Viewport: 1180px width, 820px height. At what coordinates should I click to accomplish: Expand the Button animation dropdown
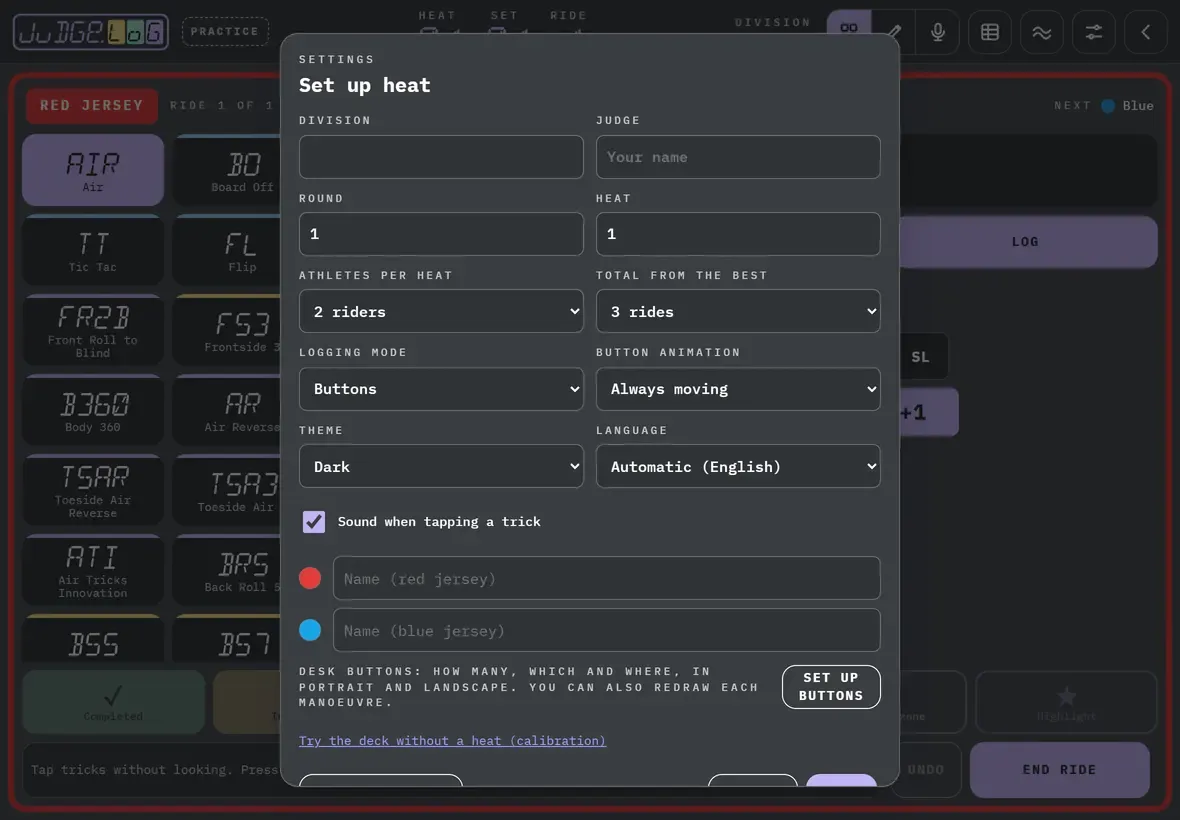point(738,389)
